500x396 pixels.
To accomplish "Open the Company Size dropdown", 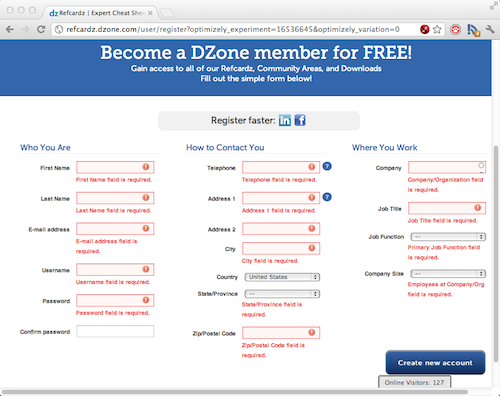I will pyautogui.click(x=448, y=274).
